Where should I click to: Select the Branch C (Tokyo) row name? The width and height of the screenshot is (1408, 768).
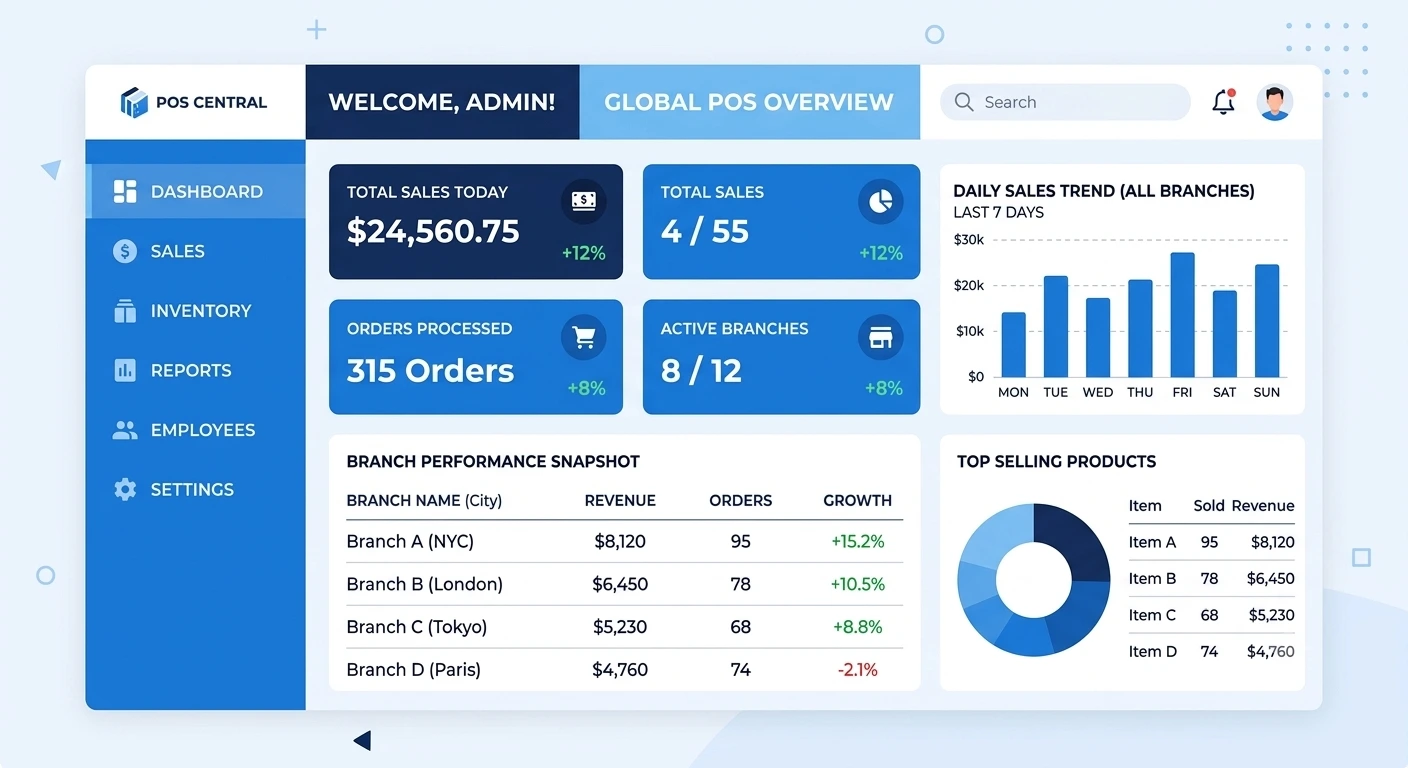click(x=417, y=627)
